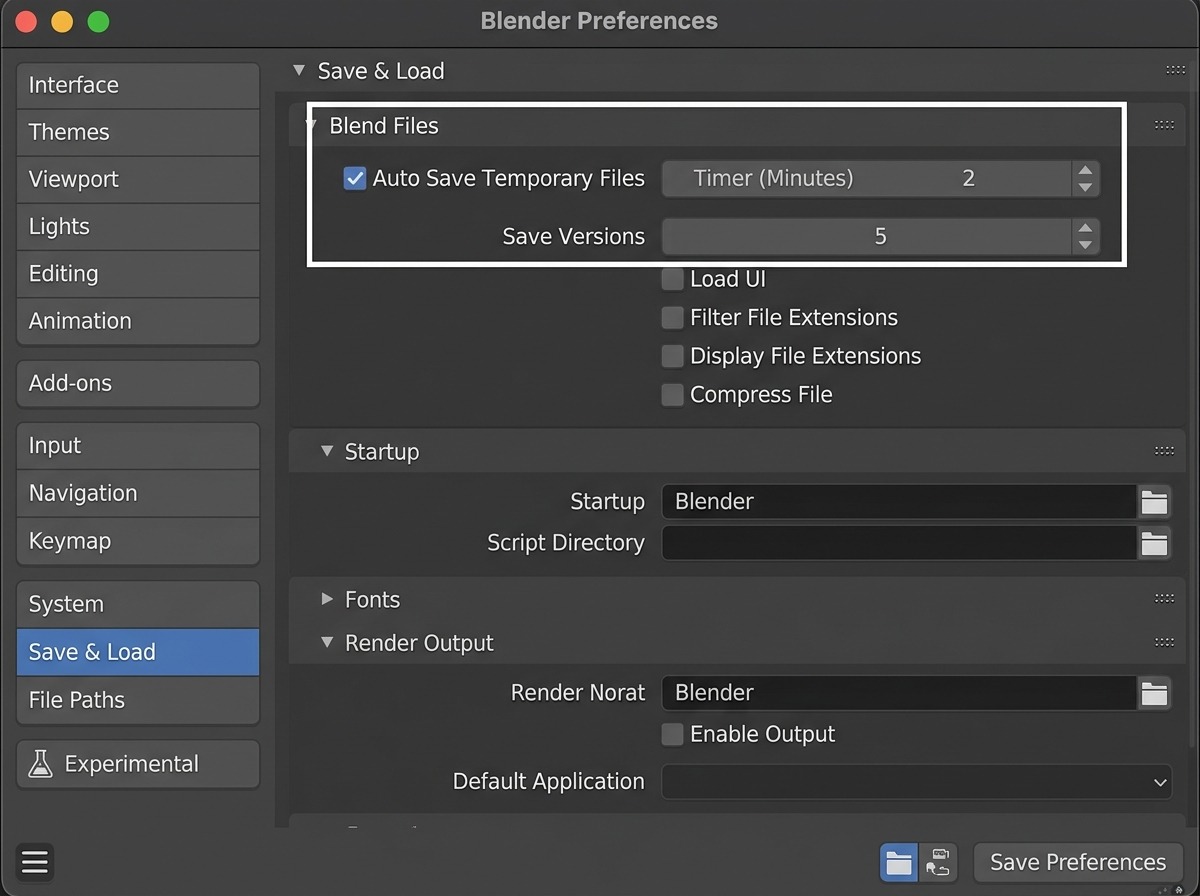This screenshot has height=896, width=1200.
Task: Click the Render Norat text field
Action: coord(899,692)
